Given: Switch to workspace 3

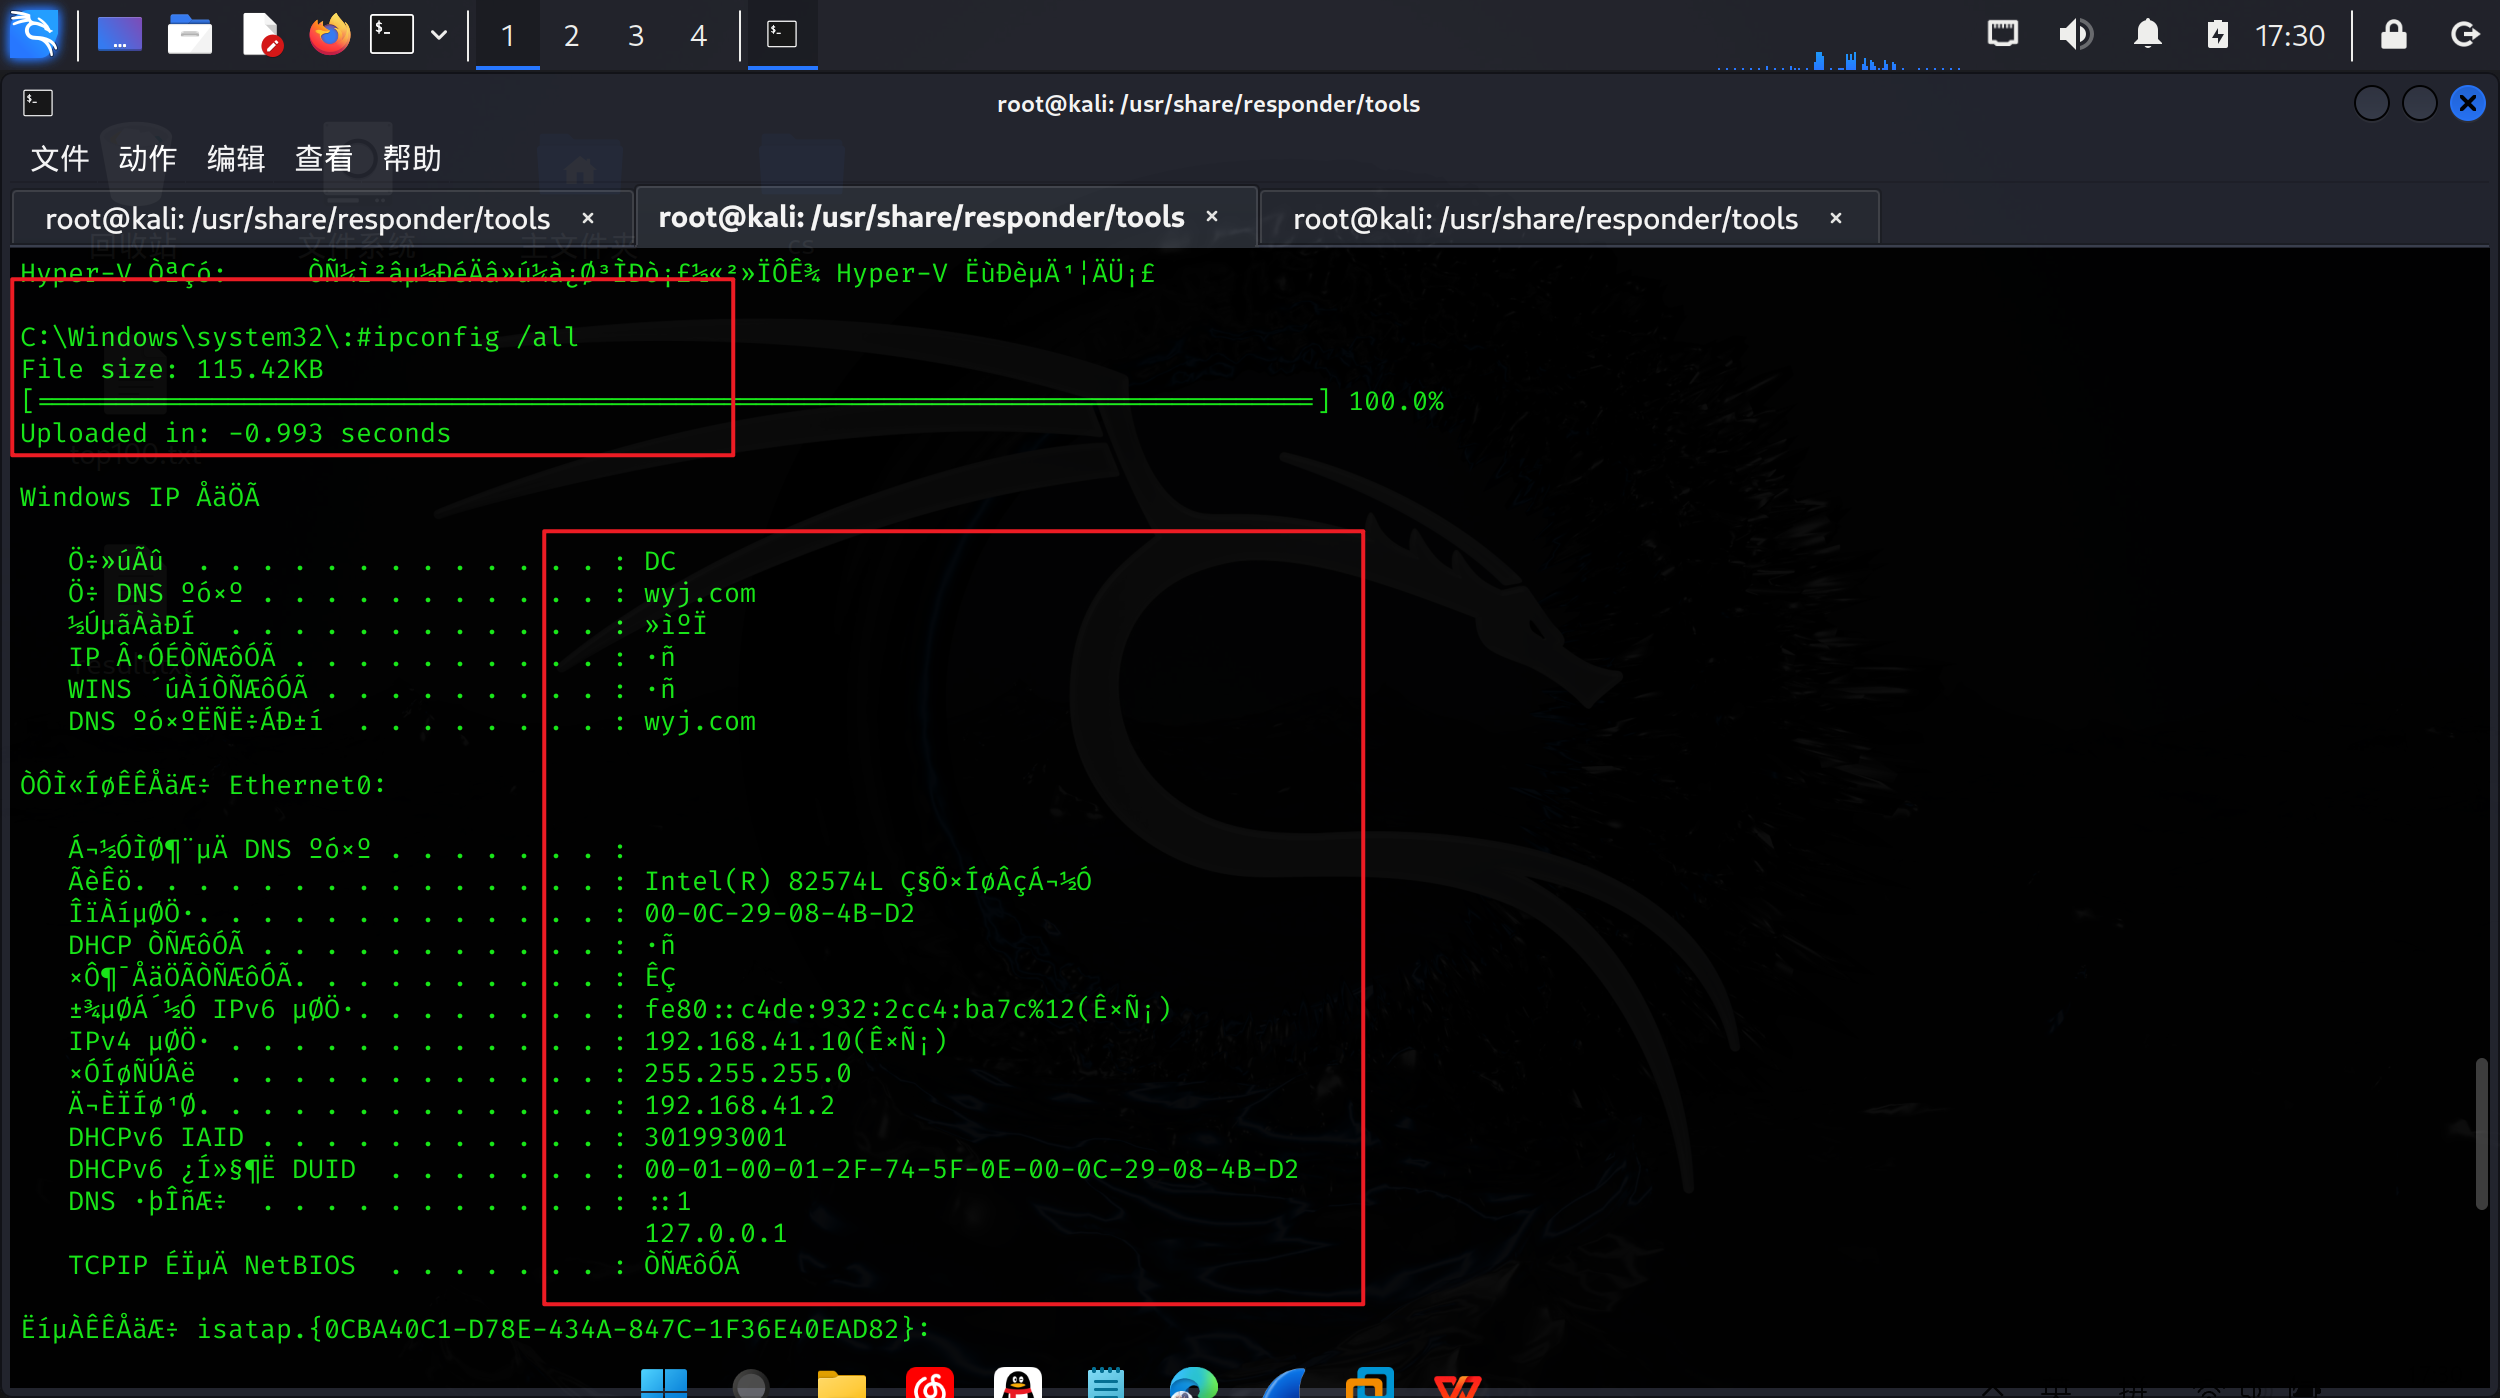Looking at the screenshot, I should 635,36.
